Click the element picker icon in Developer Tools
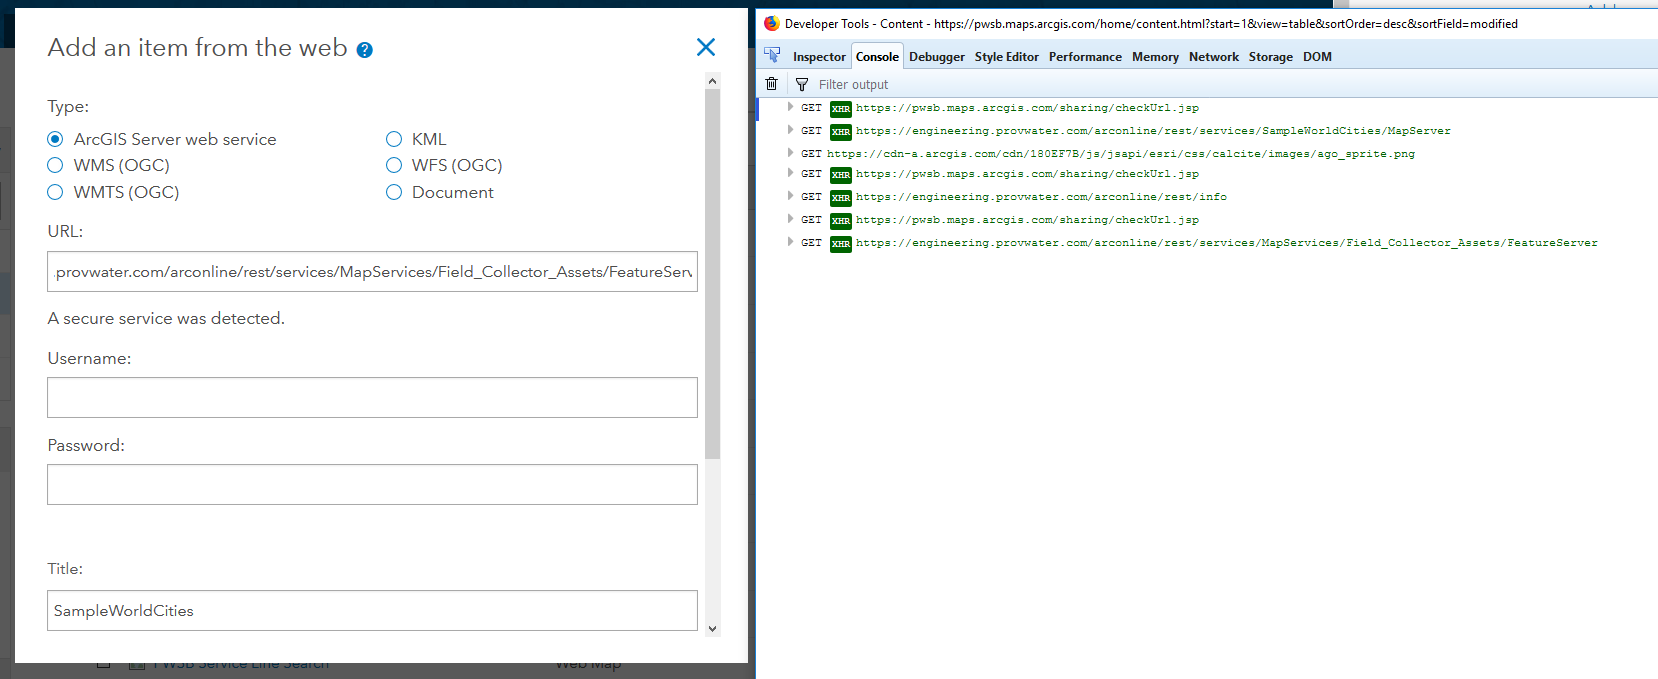Screen dimensions: 1658x679 [x=772, y=56]
